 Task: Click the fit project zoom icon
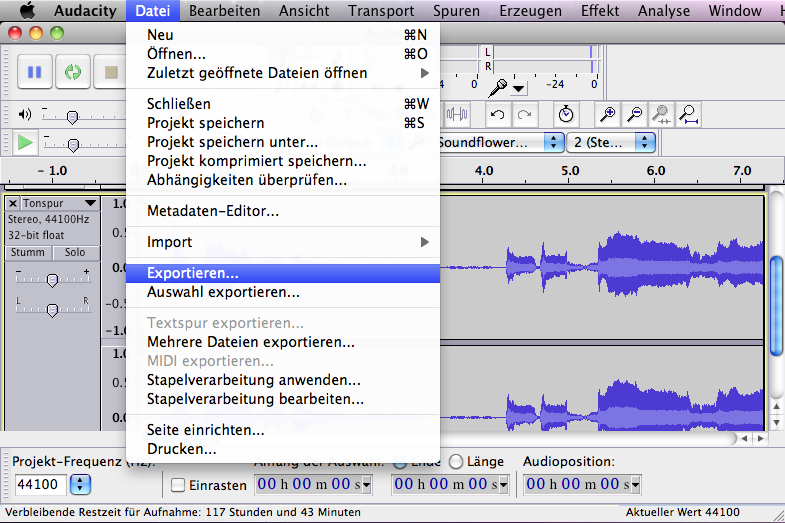(689, 114)
